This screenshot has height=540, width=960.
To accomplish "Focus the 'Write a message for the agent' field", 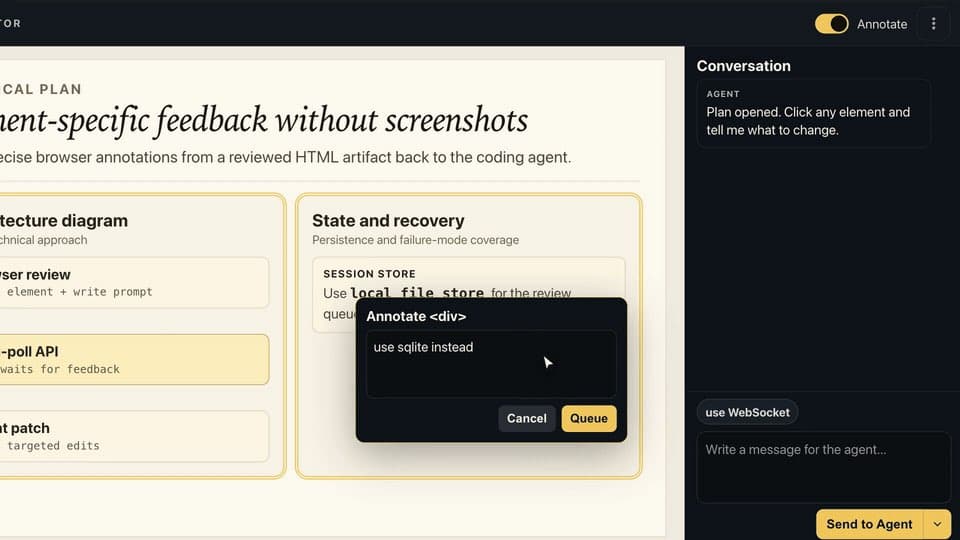I will tap(823, 467).
